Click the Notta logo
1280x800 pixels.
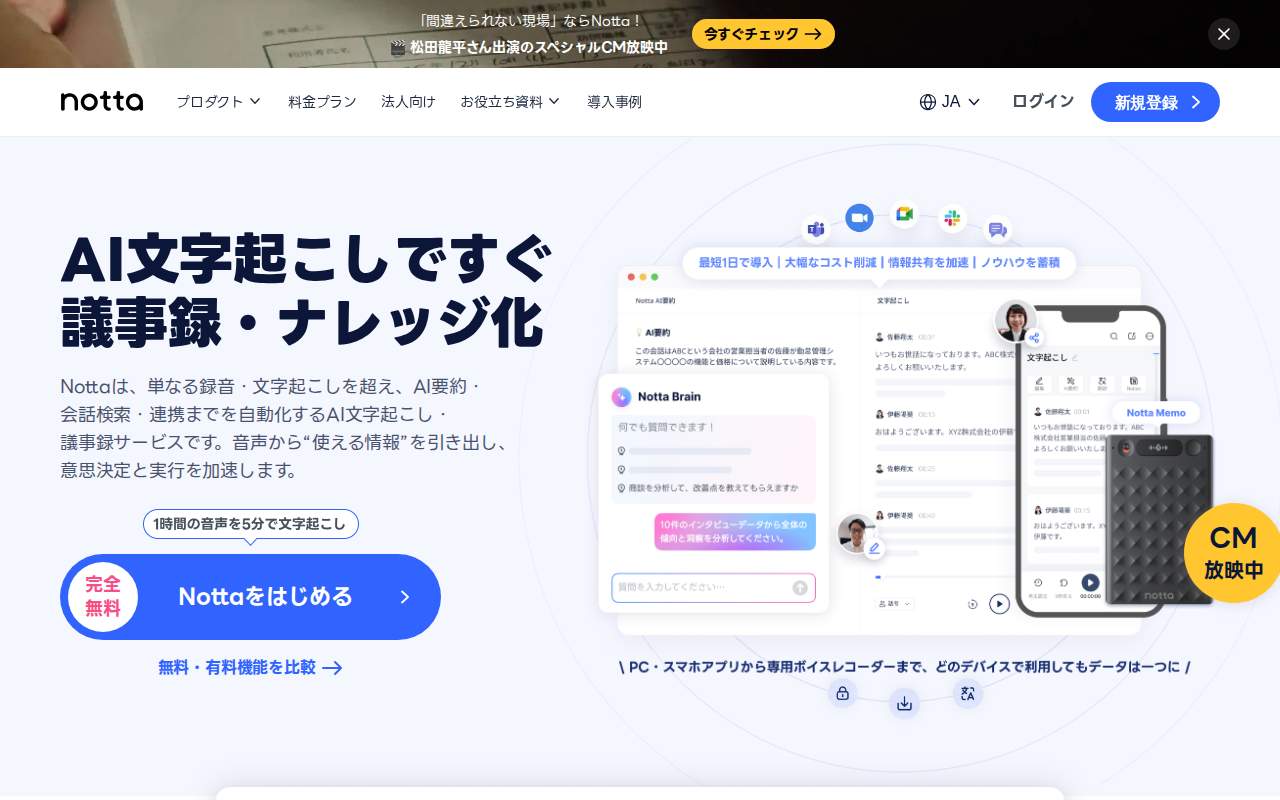point(102,101)
